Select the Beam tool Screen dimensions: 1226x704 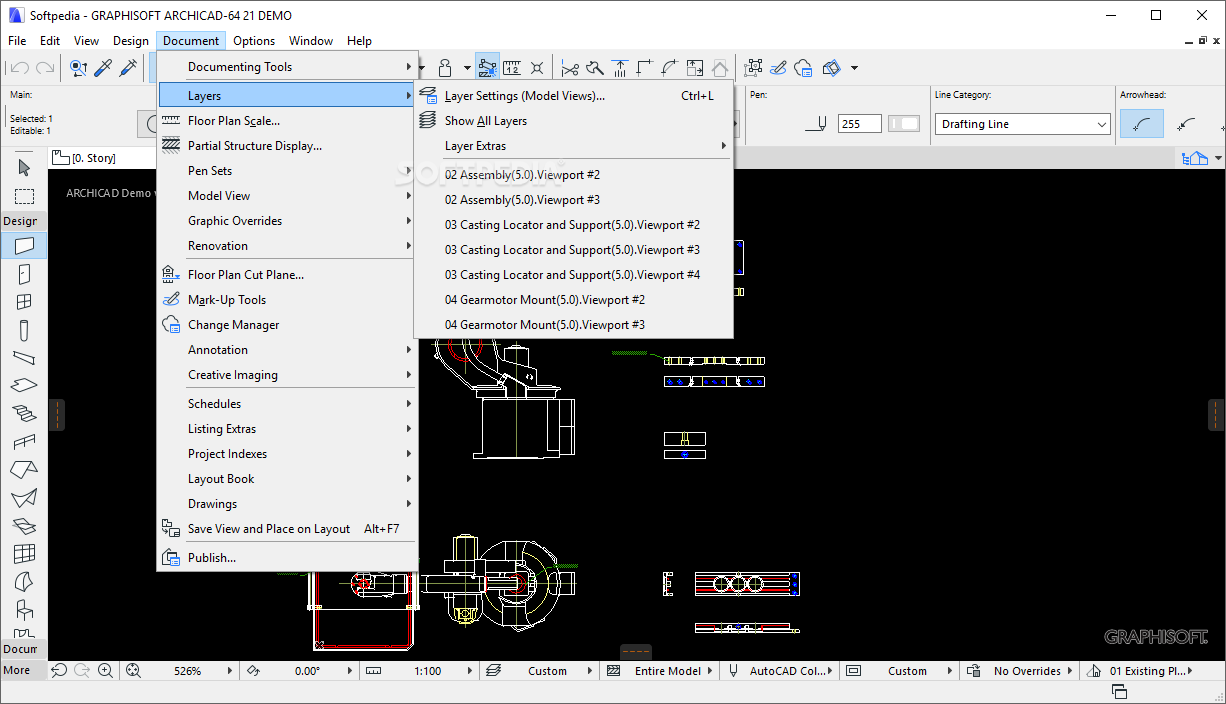coord(24,357)
